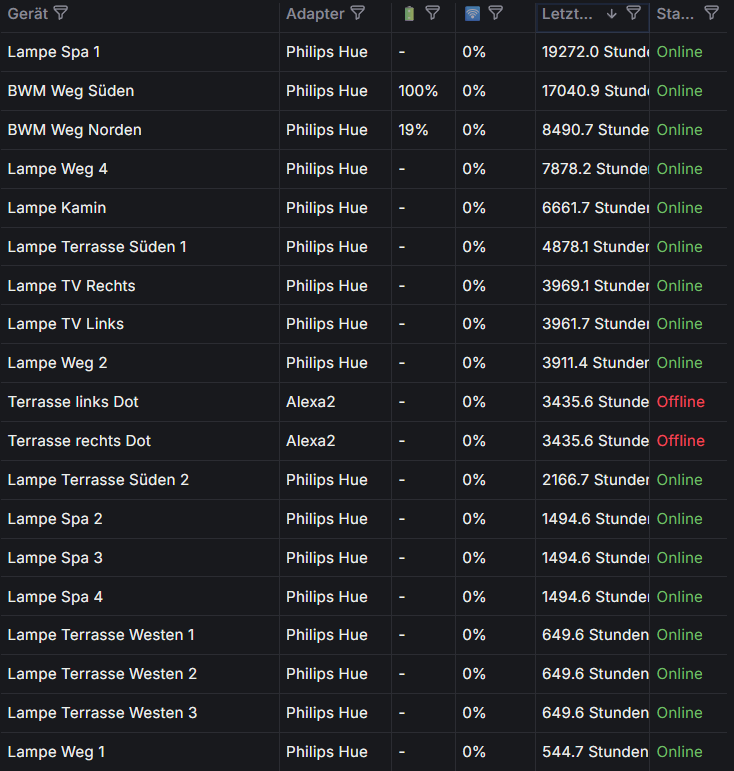
Task: Open filter for Letzt... column
Action: click(633, 13)
